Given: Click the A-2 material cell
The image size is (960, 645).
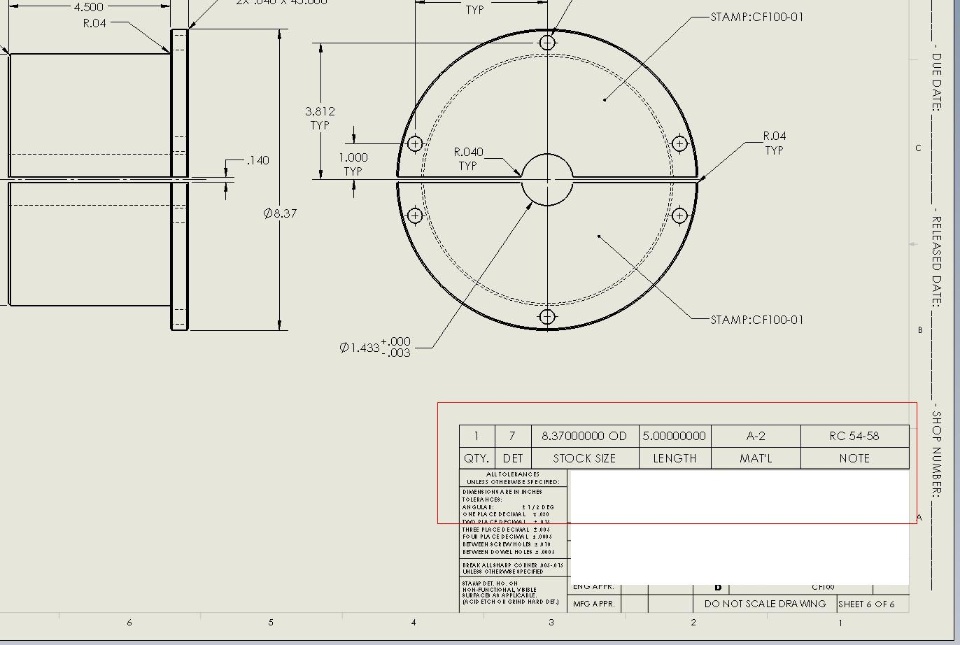Looking at the screenshot, I should 756,436.
